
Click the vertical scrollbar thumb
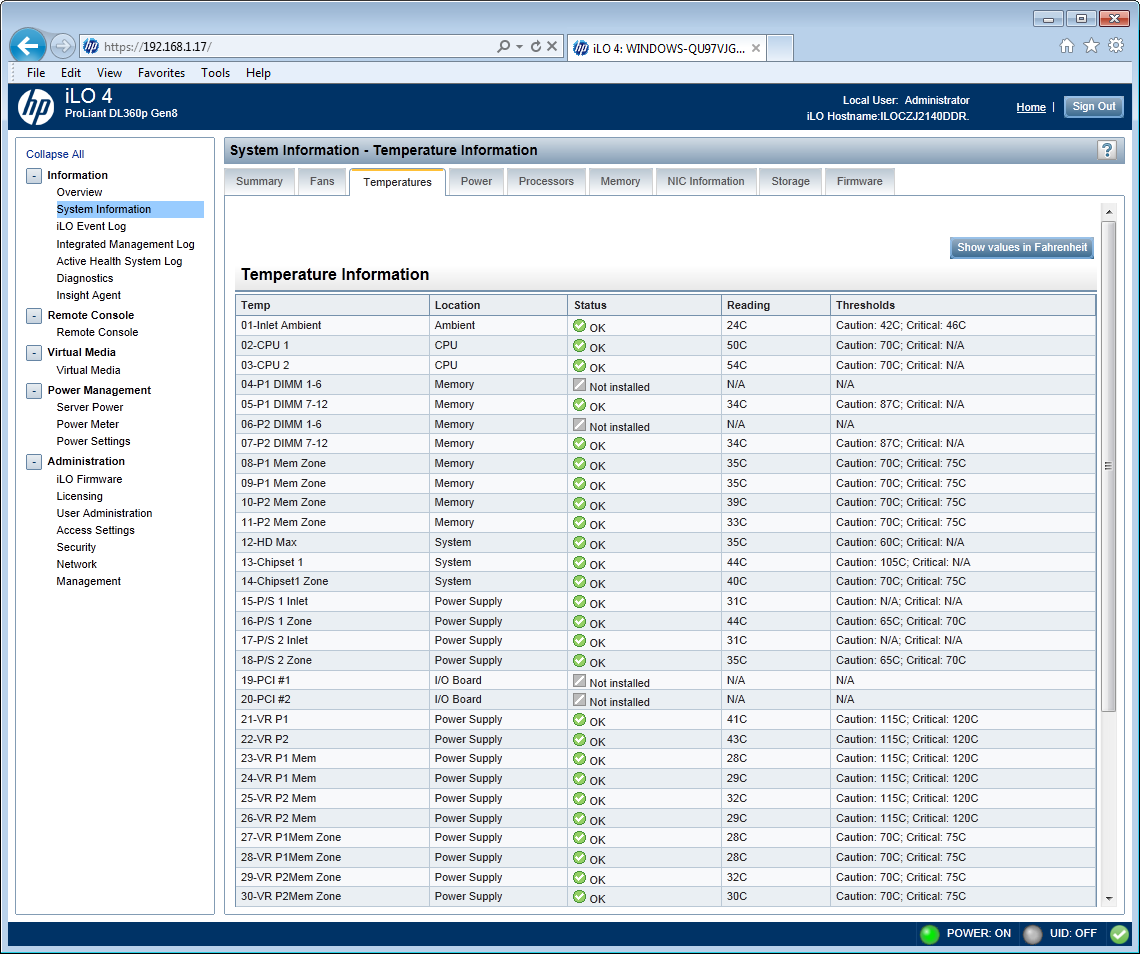(x=1109, y=466)
